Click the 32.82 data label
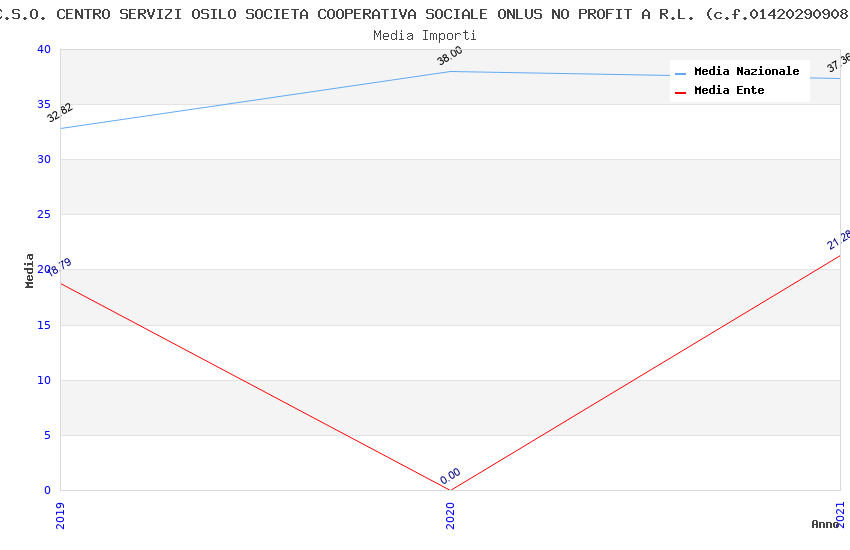The width and height of the screenshot is (850, 550). pos(60,112)
